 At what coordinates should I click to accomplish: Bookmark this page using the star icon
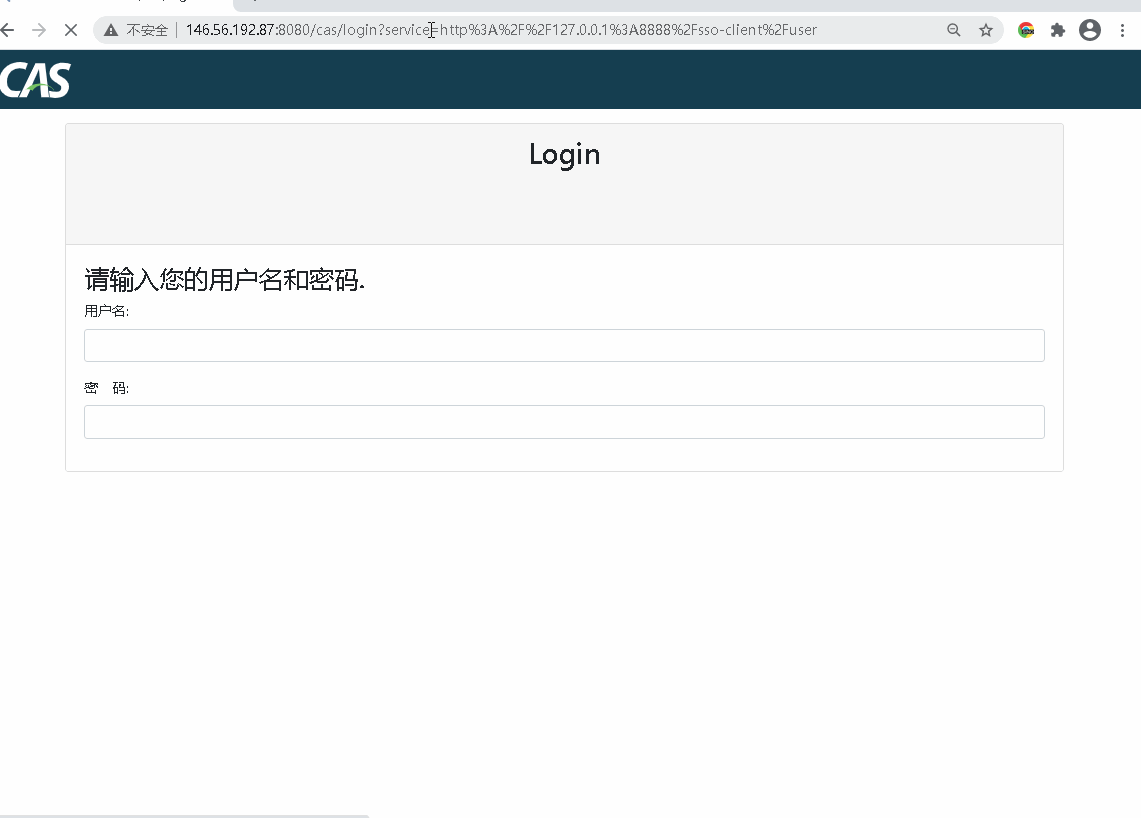point(986,30)
